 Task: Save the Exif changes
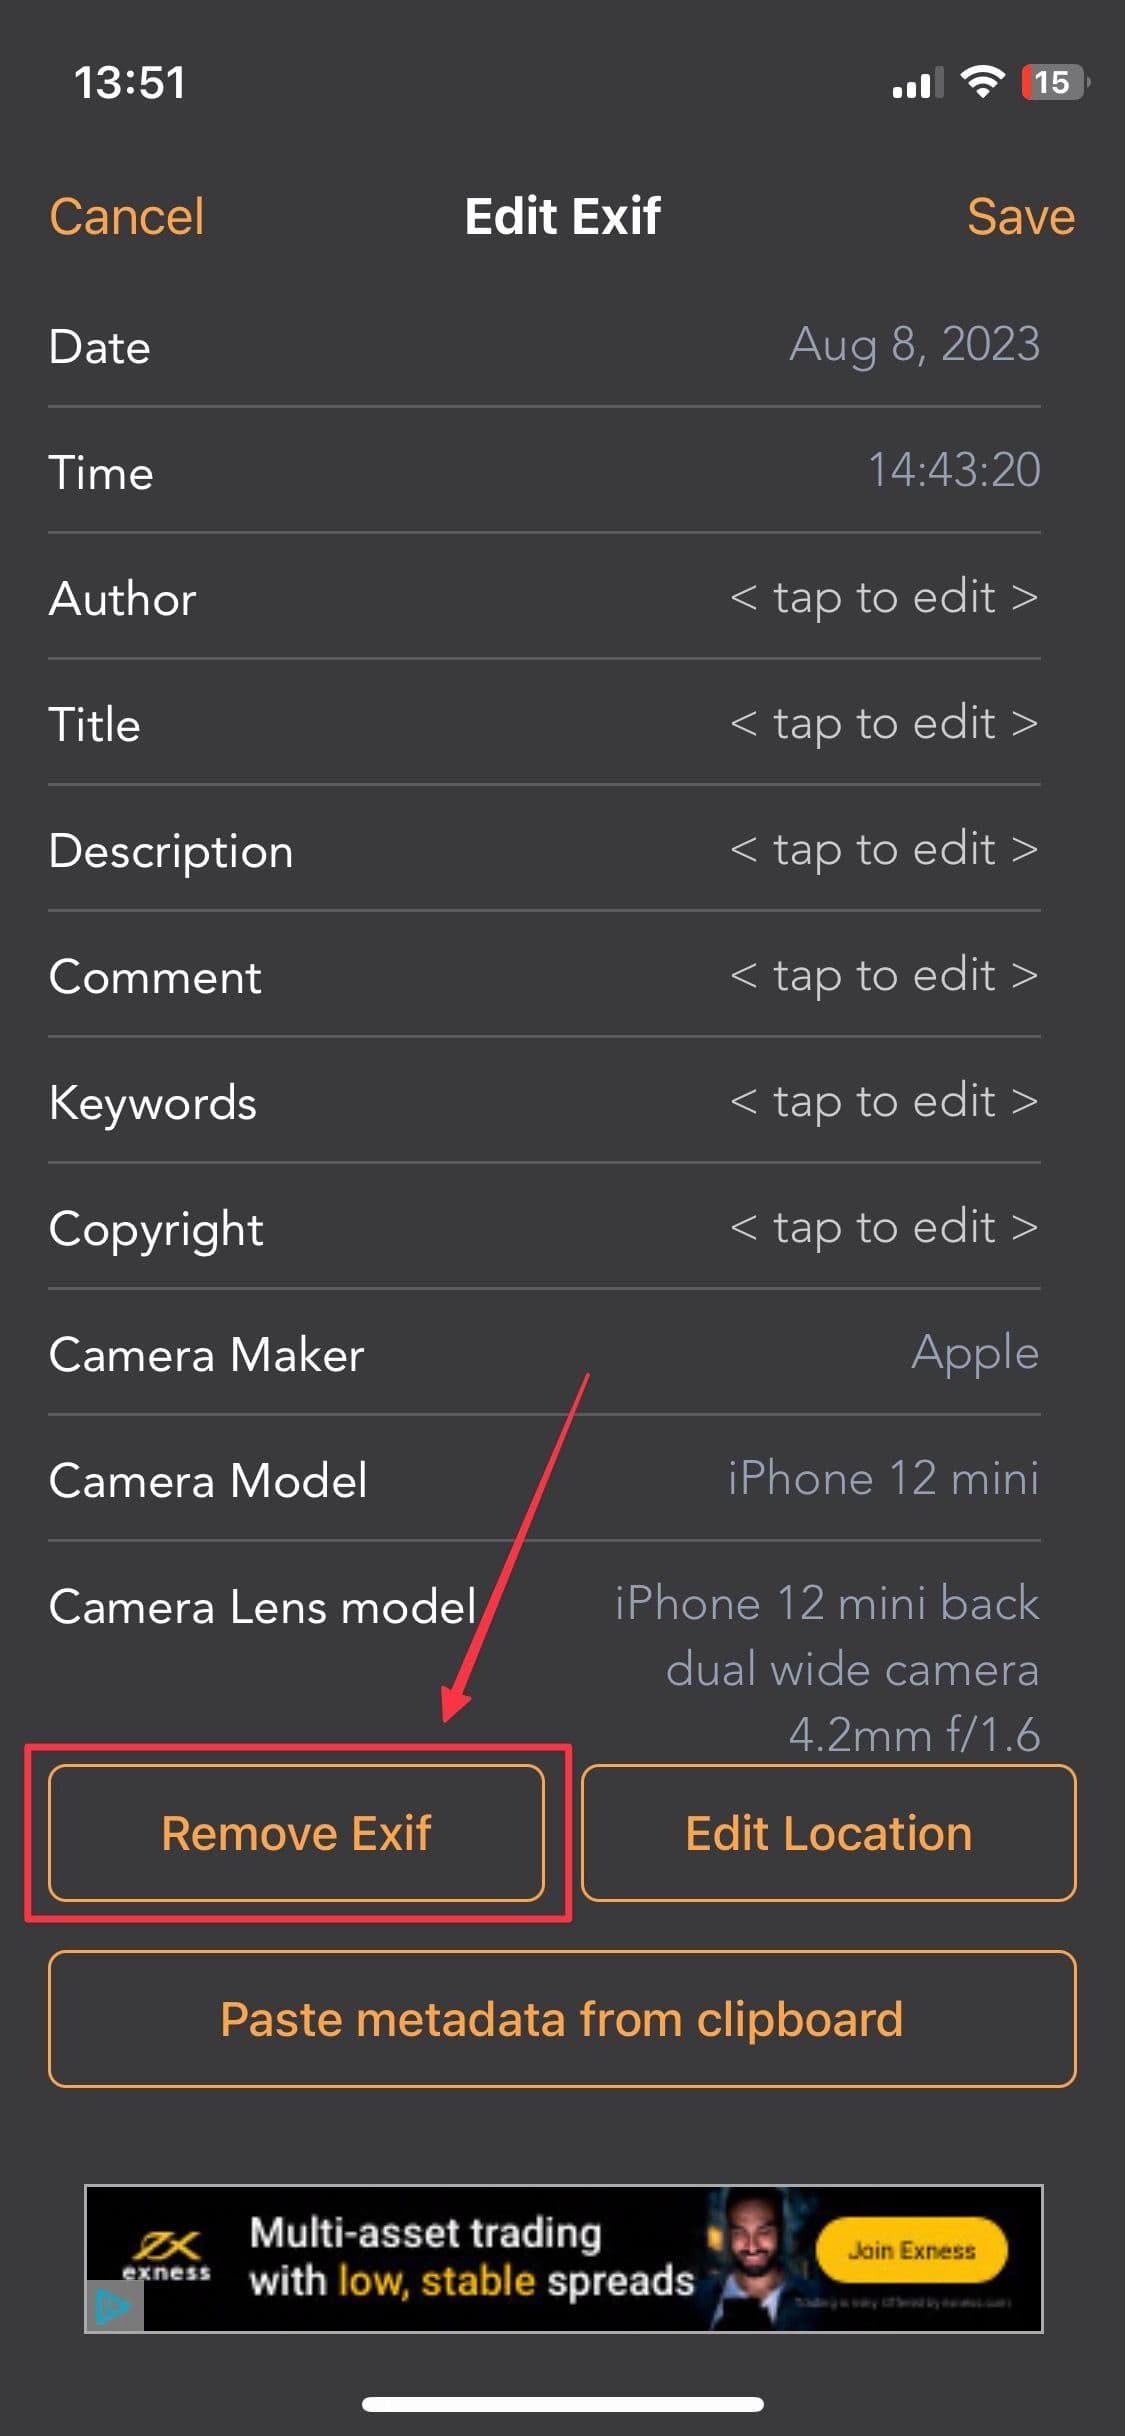(1020, 216)
